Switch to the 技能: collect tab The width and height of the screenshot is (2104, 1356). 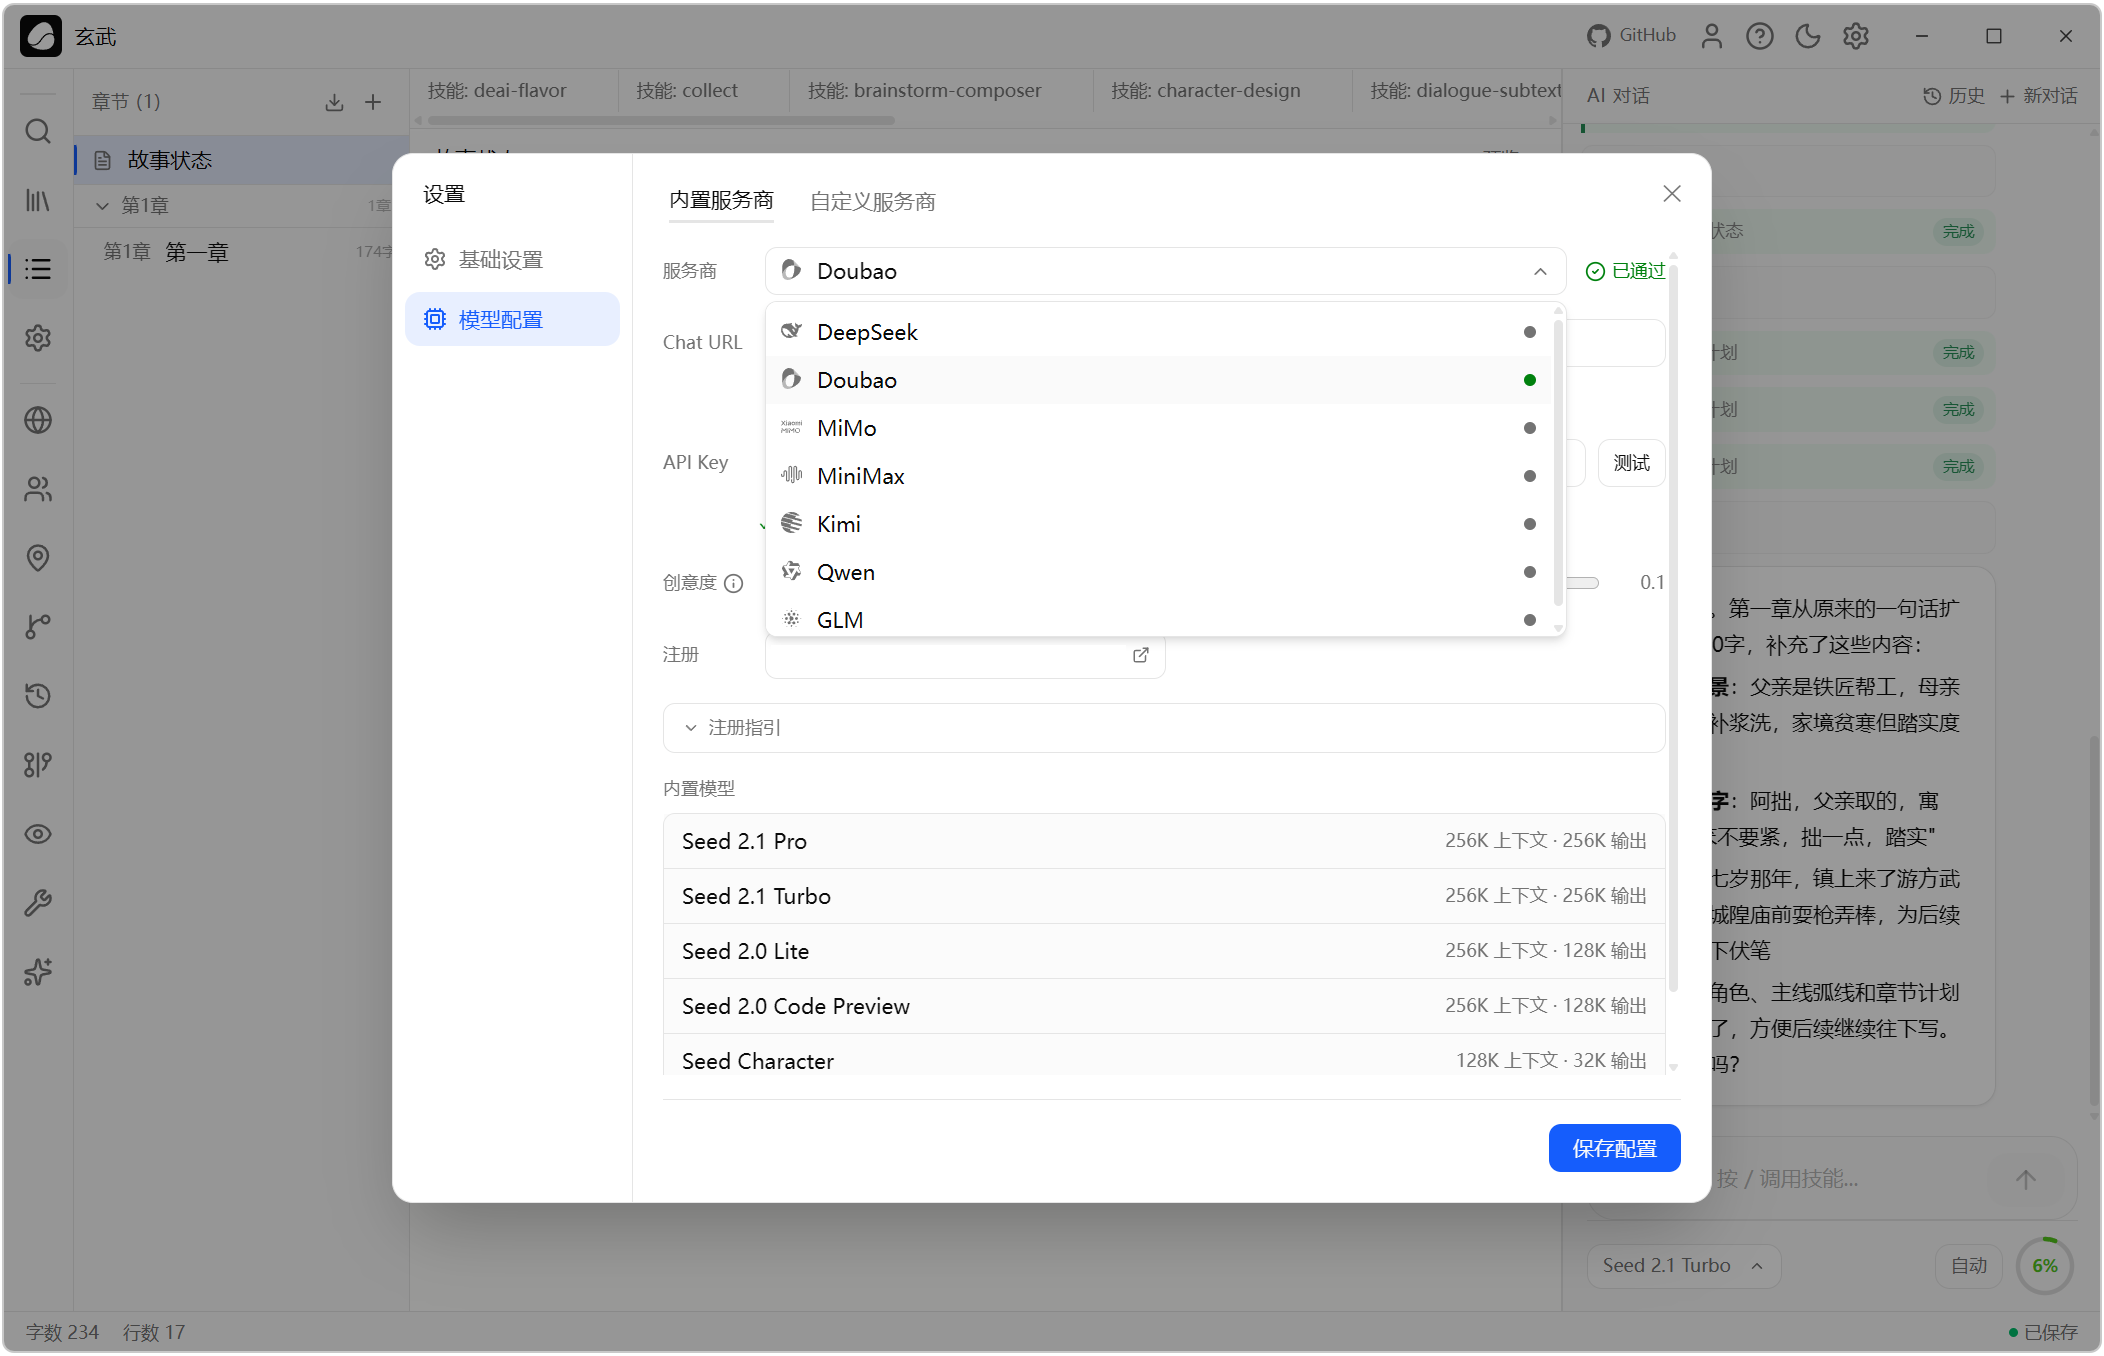pos(687,91)
